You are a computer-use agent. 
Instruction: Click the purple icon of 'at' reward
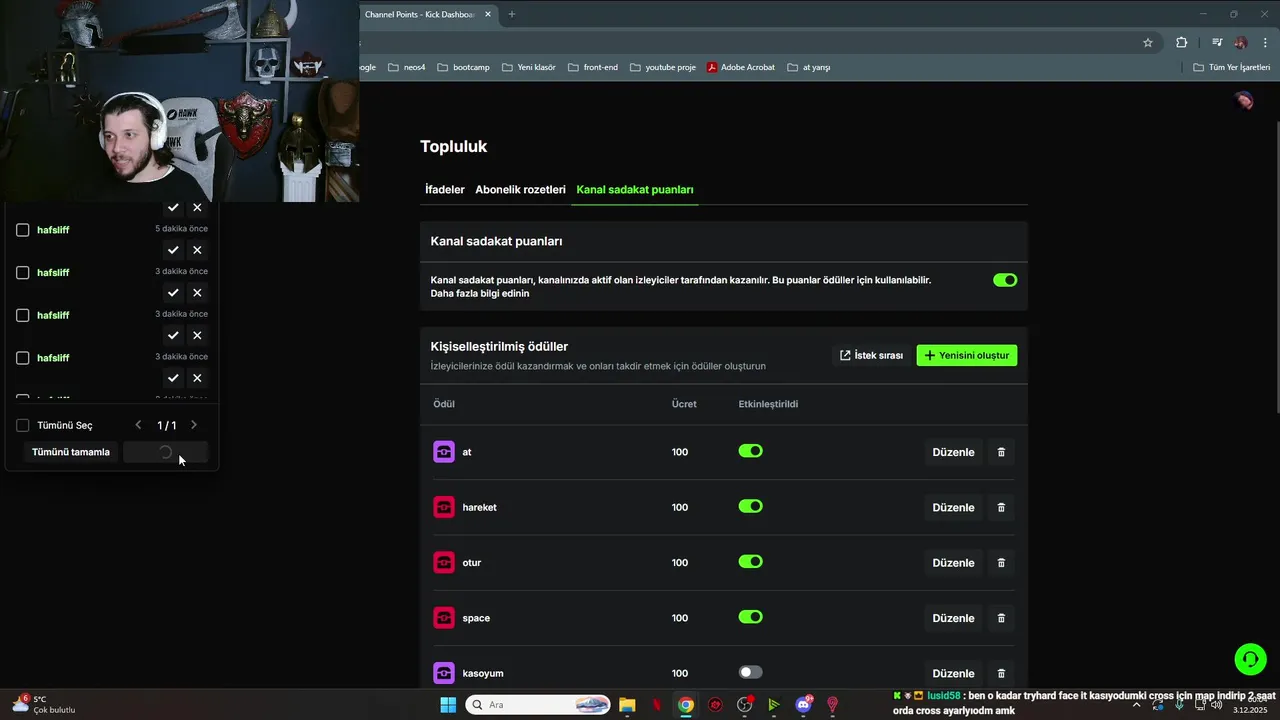444,452
